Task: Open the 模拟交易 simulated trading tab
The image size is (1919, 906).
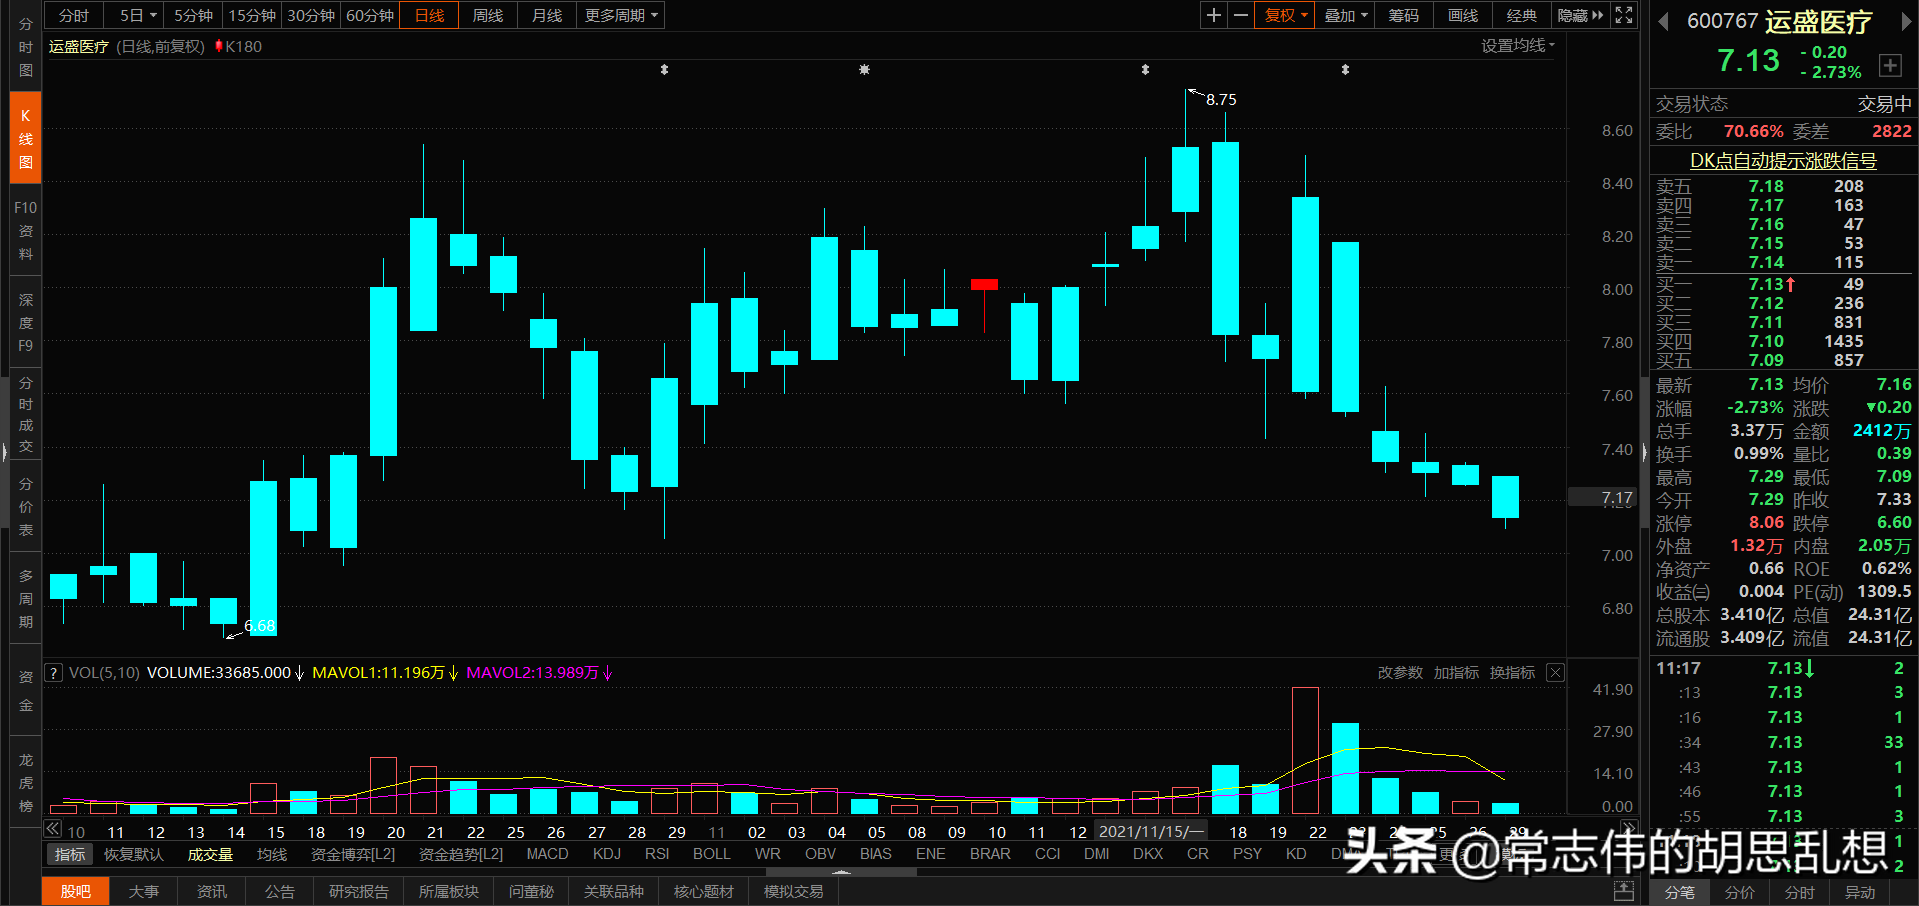Action: [792, 891]
